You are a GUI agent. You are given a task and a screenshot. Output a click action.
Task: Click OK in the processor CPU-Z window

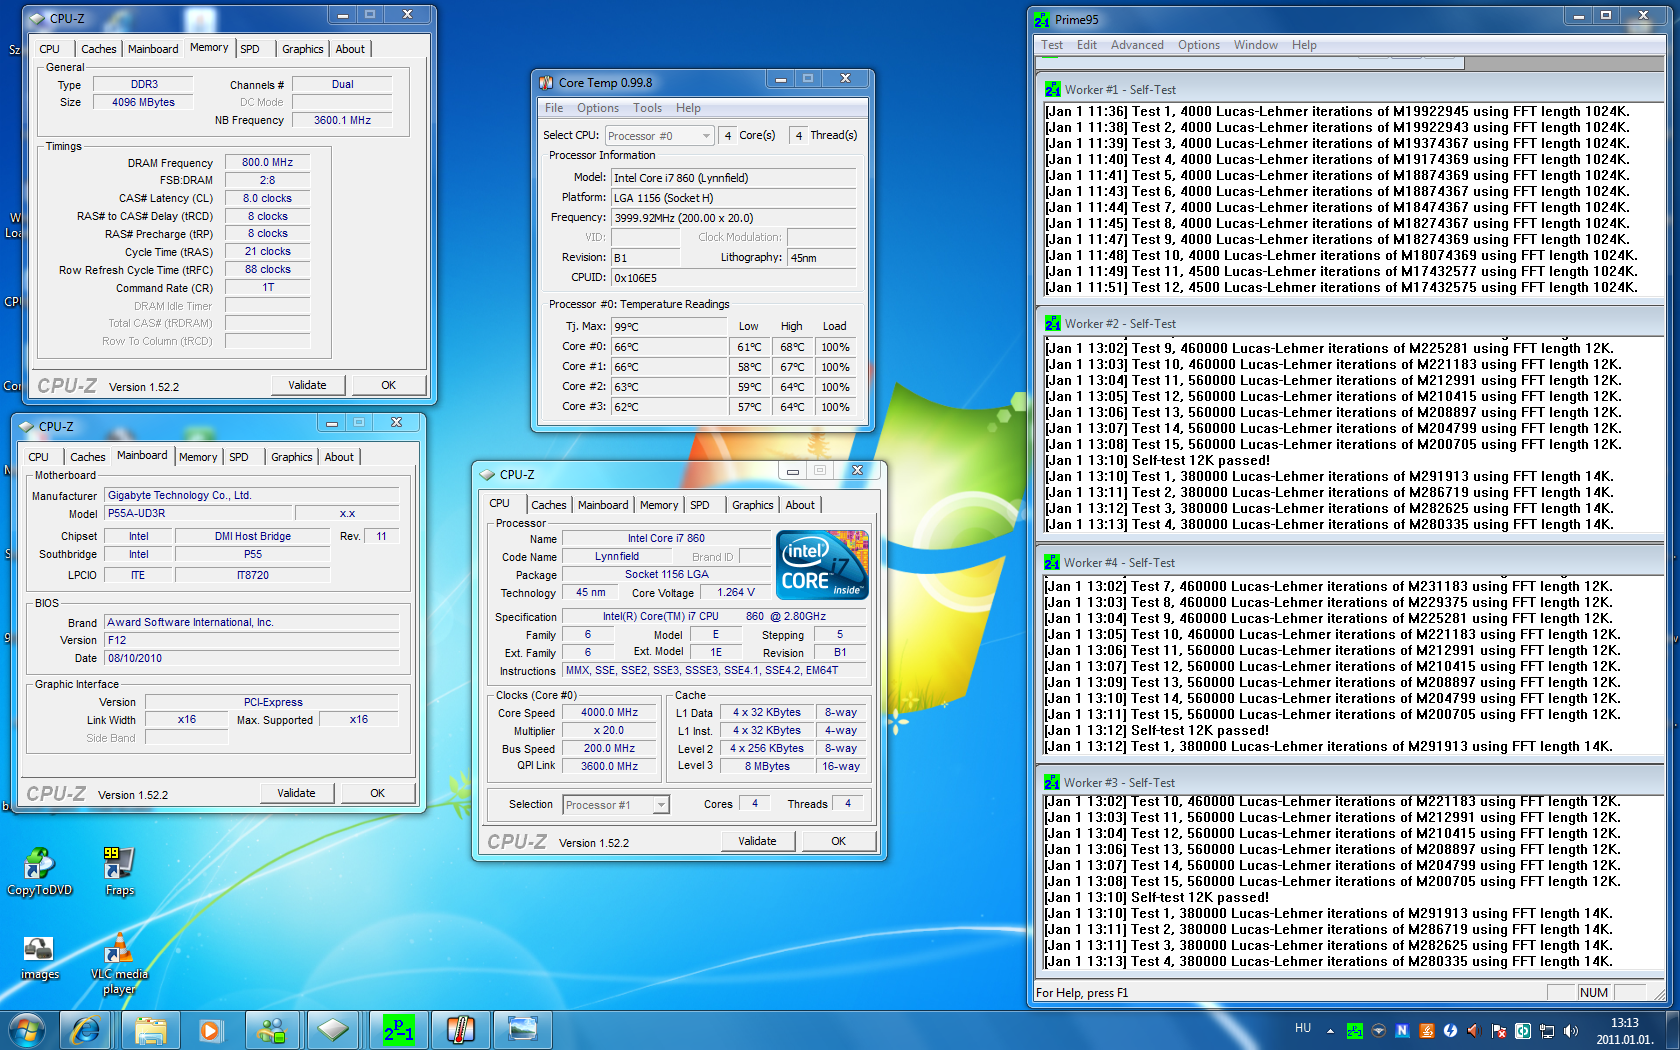tap(838, 841)
